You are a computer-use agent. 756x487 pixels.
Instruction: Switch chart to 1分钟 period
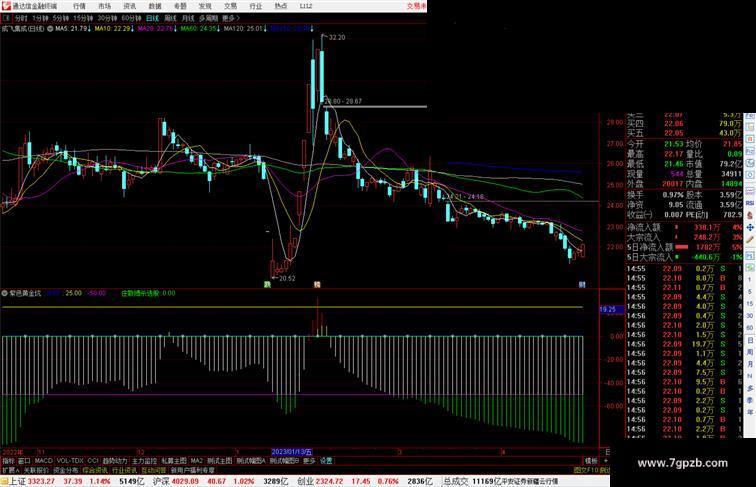coord(40,18)
